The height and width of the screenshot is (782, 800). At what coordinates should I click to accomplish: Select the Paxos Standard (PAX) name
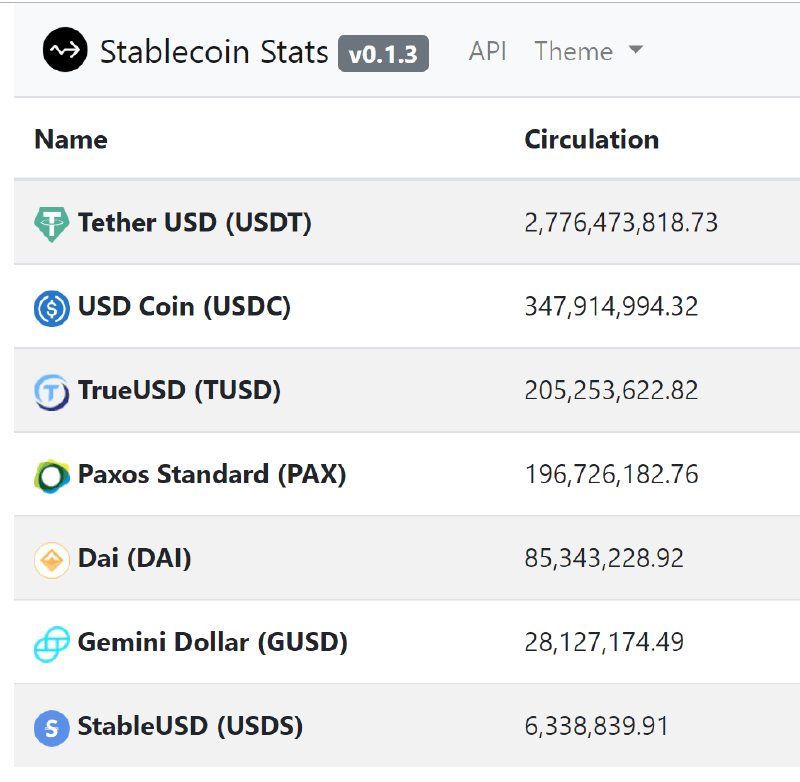[212, 474]
